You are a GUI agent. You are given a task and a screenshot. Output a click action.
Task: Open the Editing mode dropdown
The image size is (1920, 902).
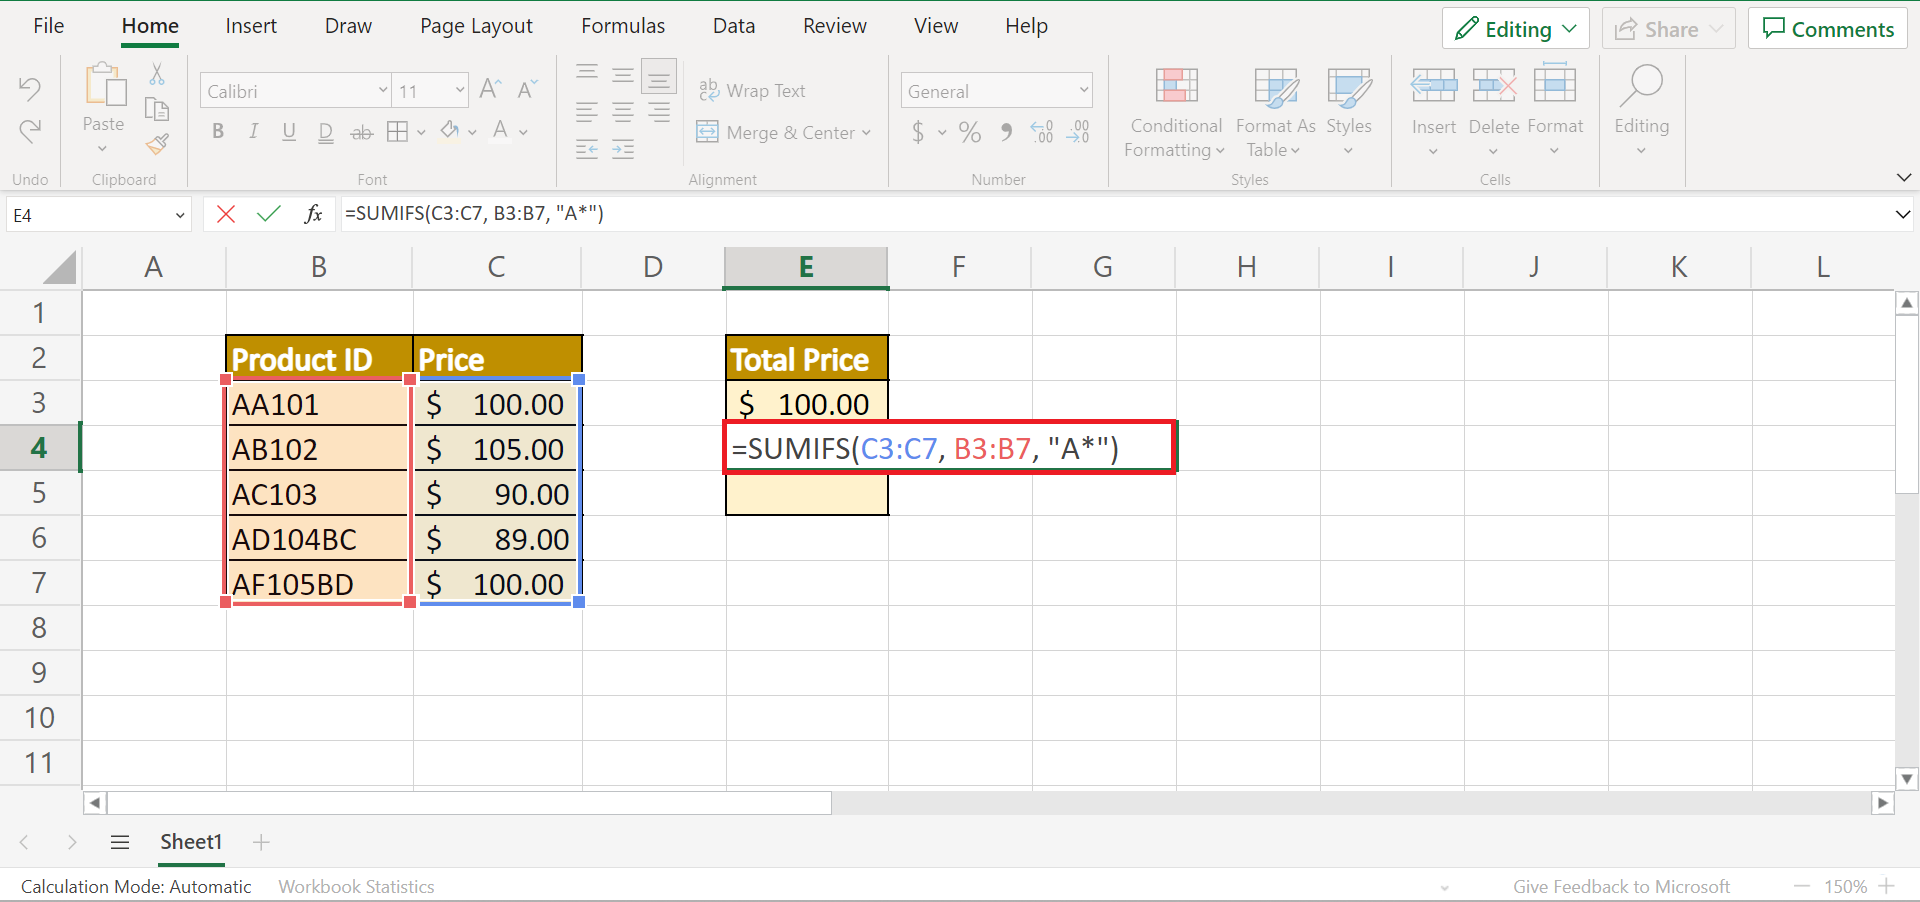[1515, 29]
